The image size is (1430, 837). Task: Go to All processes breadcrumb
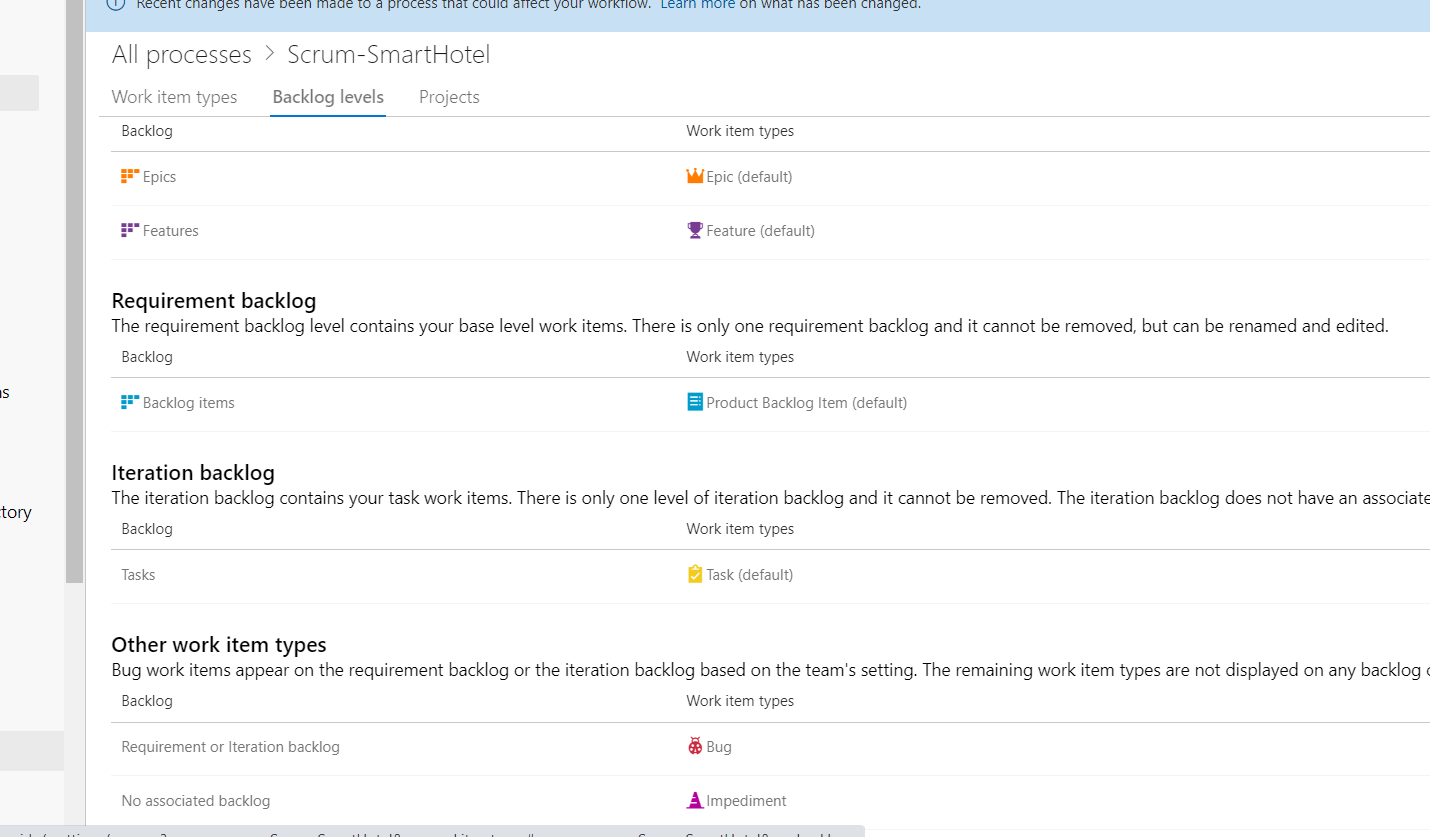pos(182,54)
